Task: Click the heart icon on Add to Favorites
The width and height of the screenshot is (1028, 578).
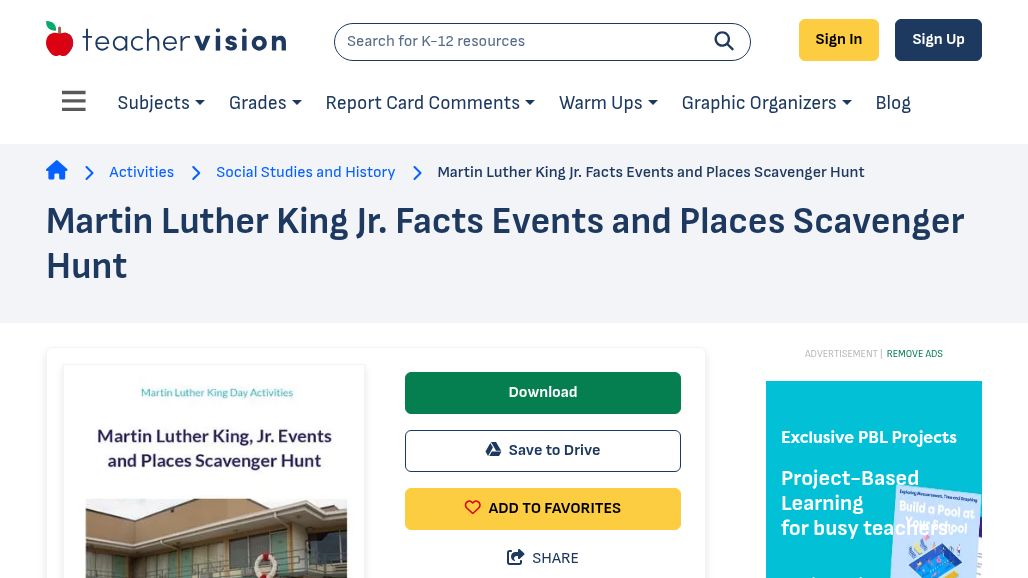Action: [x=473, y=507]
